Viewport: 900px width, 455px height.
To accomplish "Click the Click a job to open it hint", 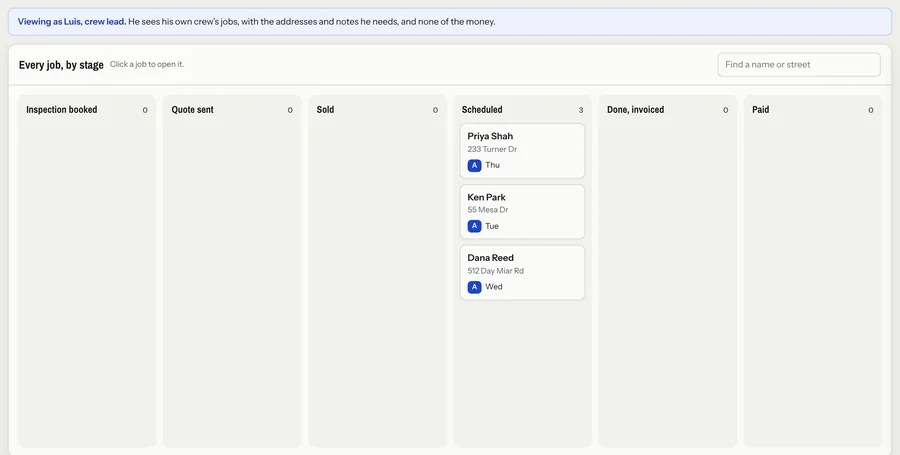I will (147, 64).
